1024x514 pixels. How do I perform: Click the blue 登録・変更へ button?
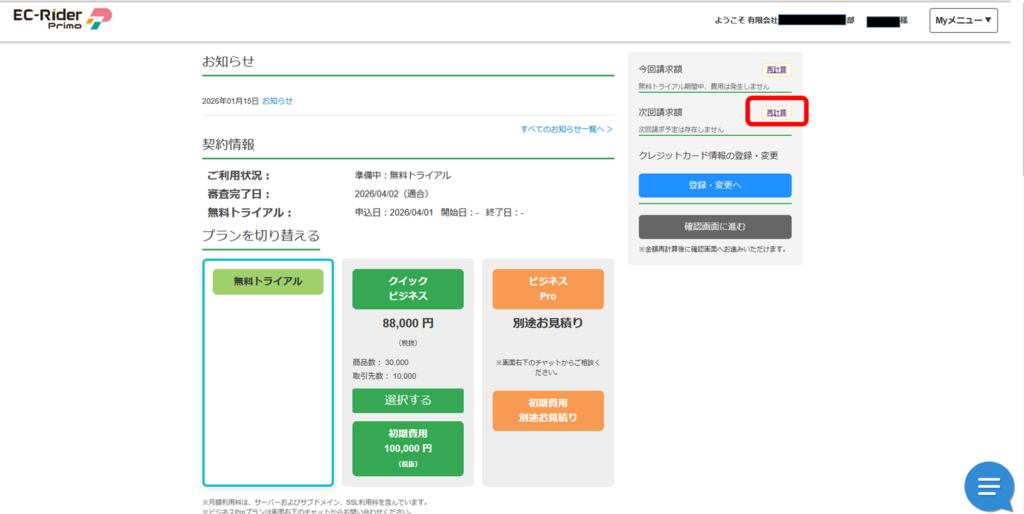coord(714,186)
